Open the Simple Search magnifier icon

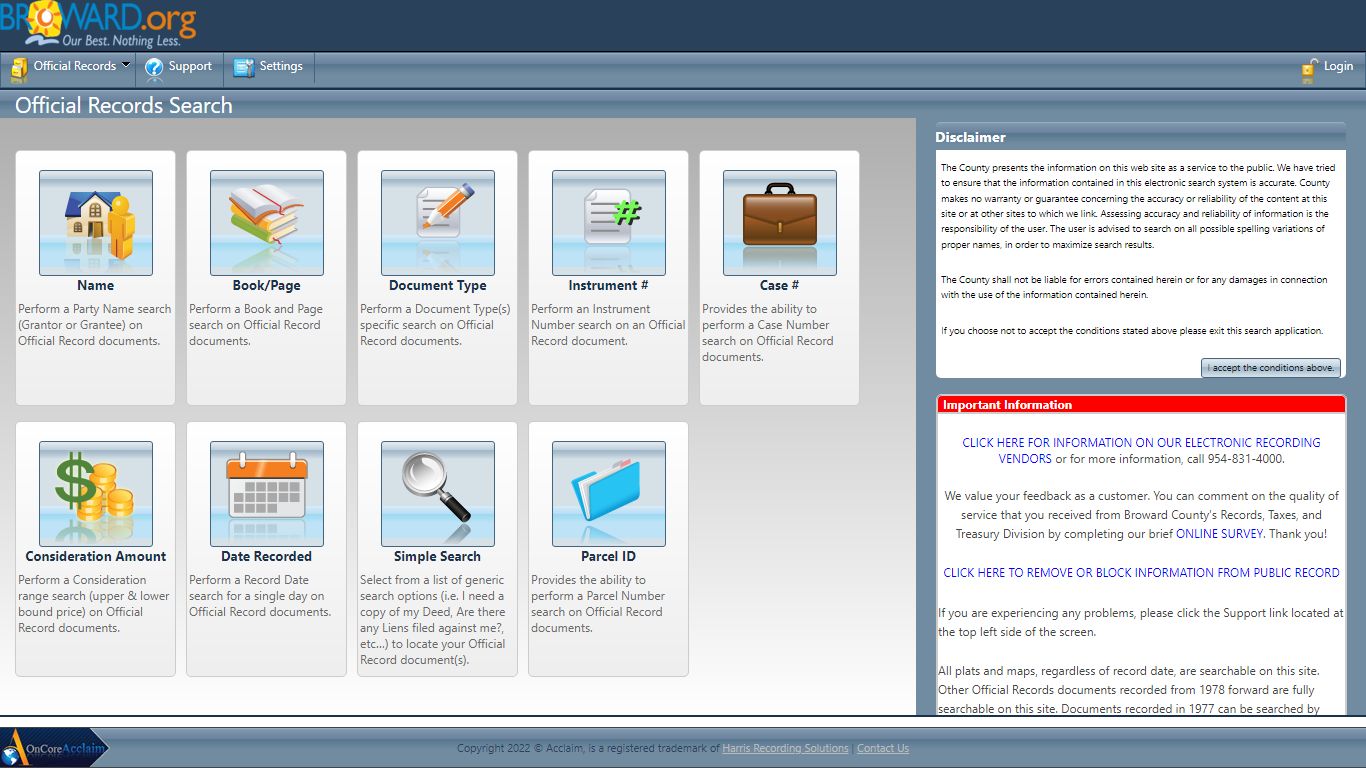[438, 494]
